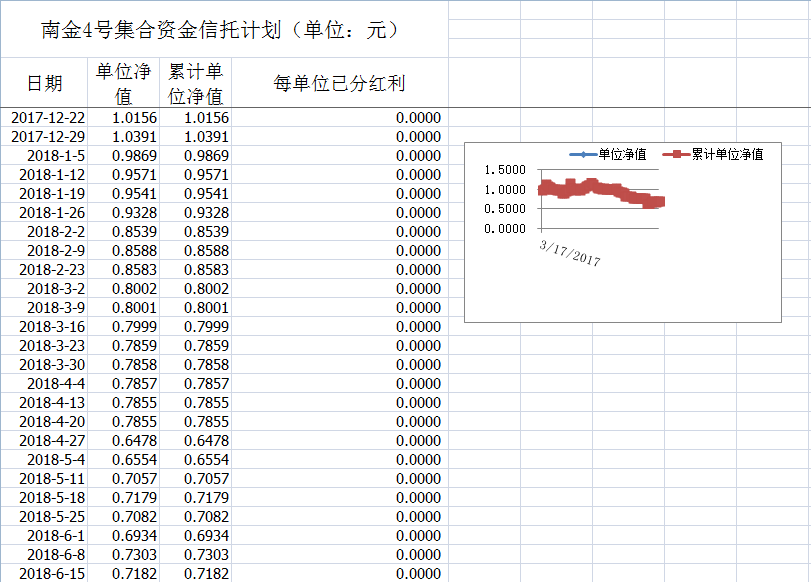
Task: Click the 累计单位净值 legend entry in chart
Action: (x=717, y=154)
